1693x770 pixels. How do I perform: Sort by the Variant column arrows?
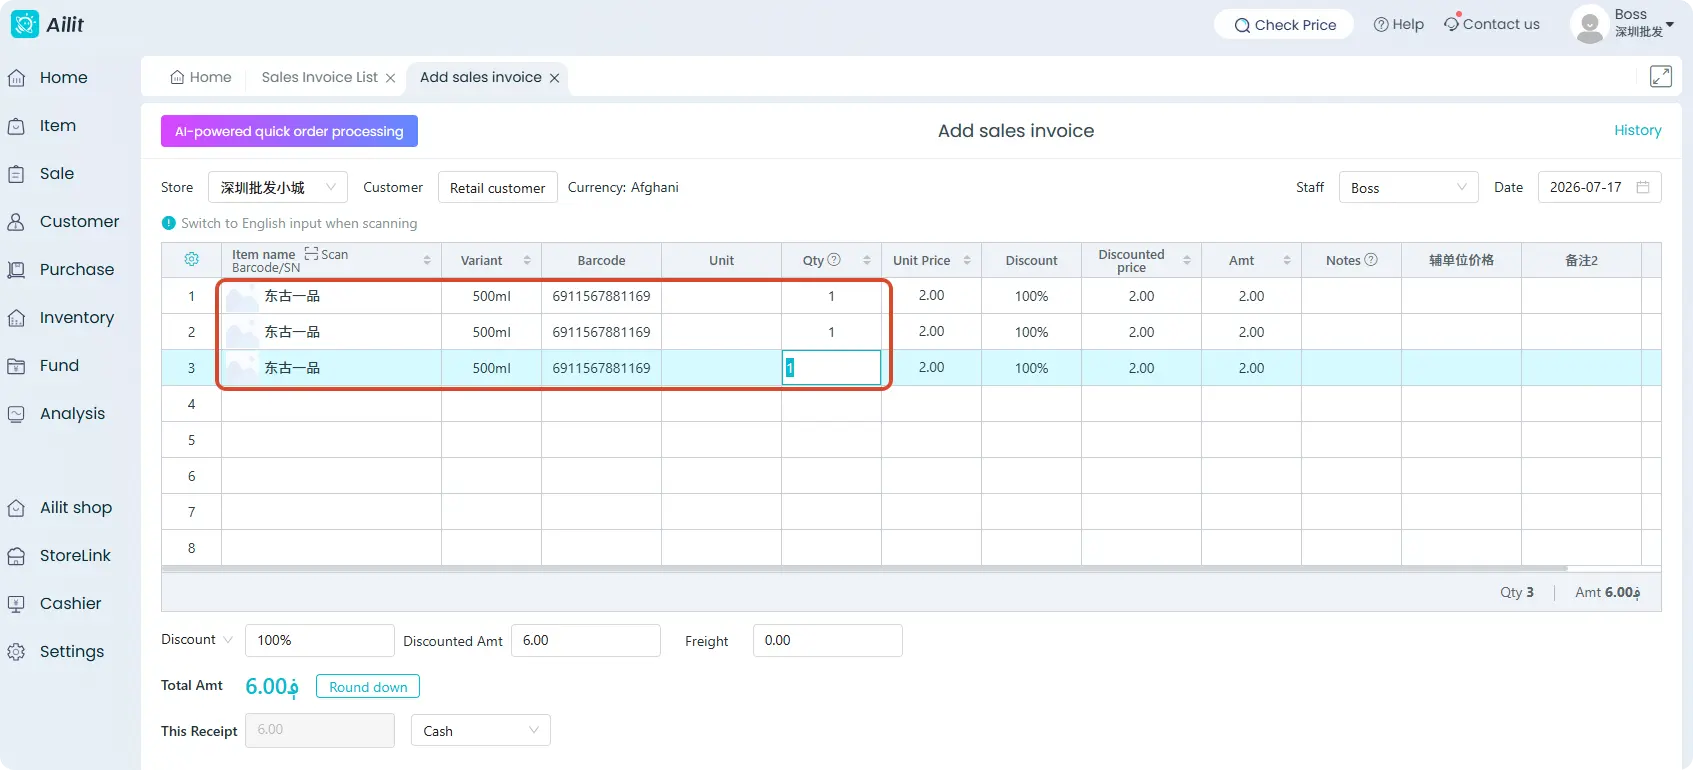click(527, 260)
